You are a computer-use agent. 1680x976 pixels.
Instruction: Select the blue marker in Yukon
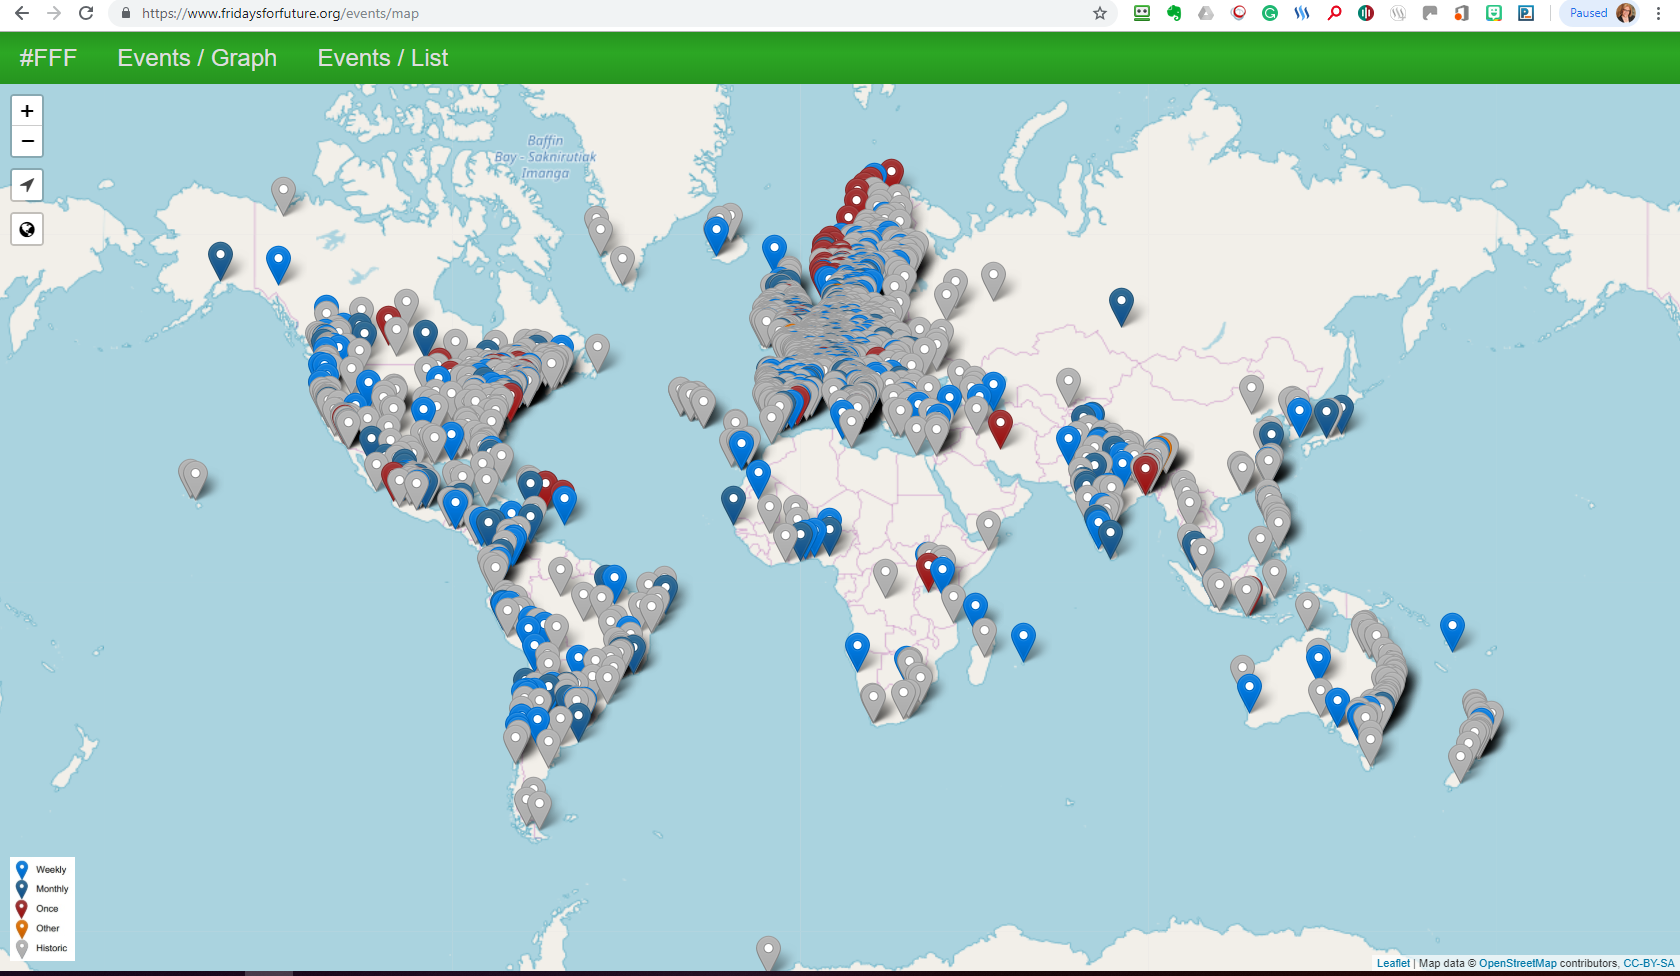(x=278, y=264)
